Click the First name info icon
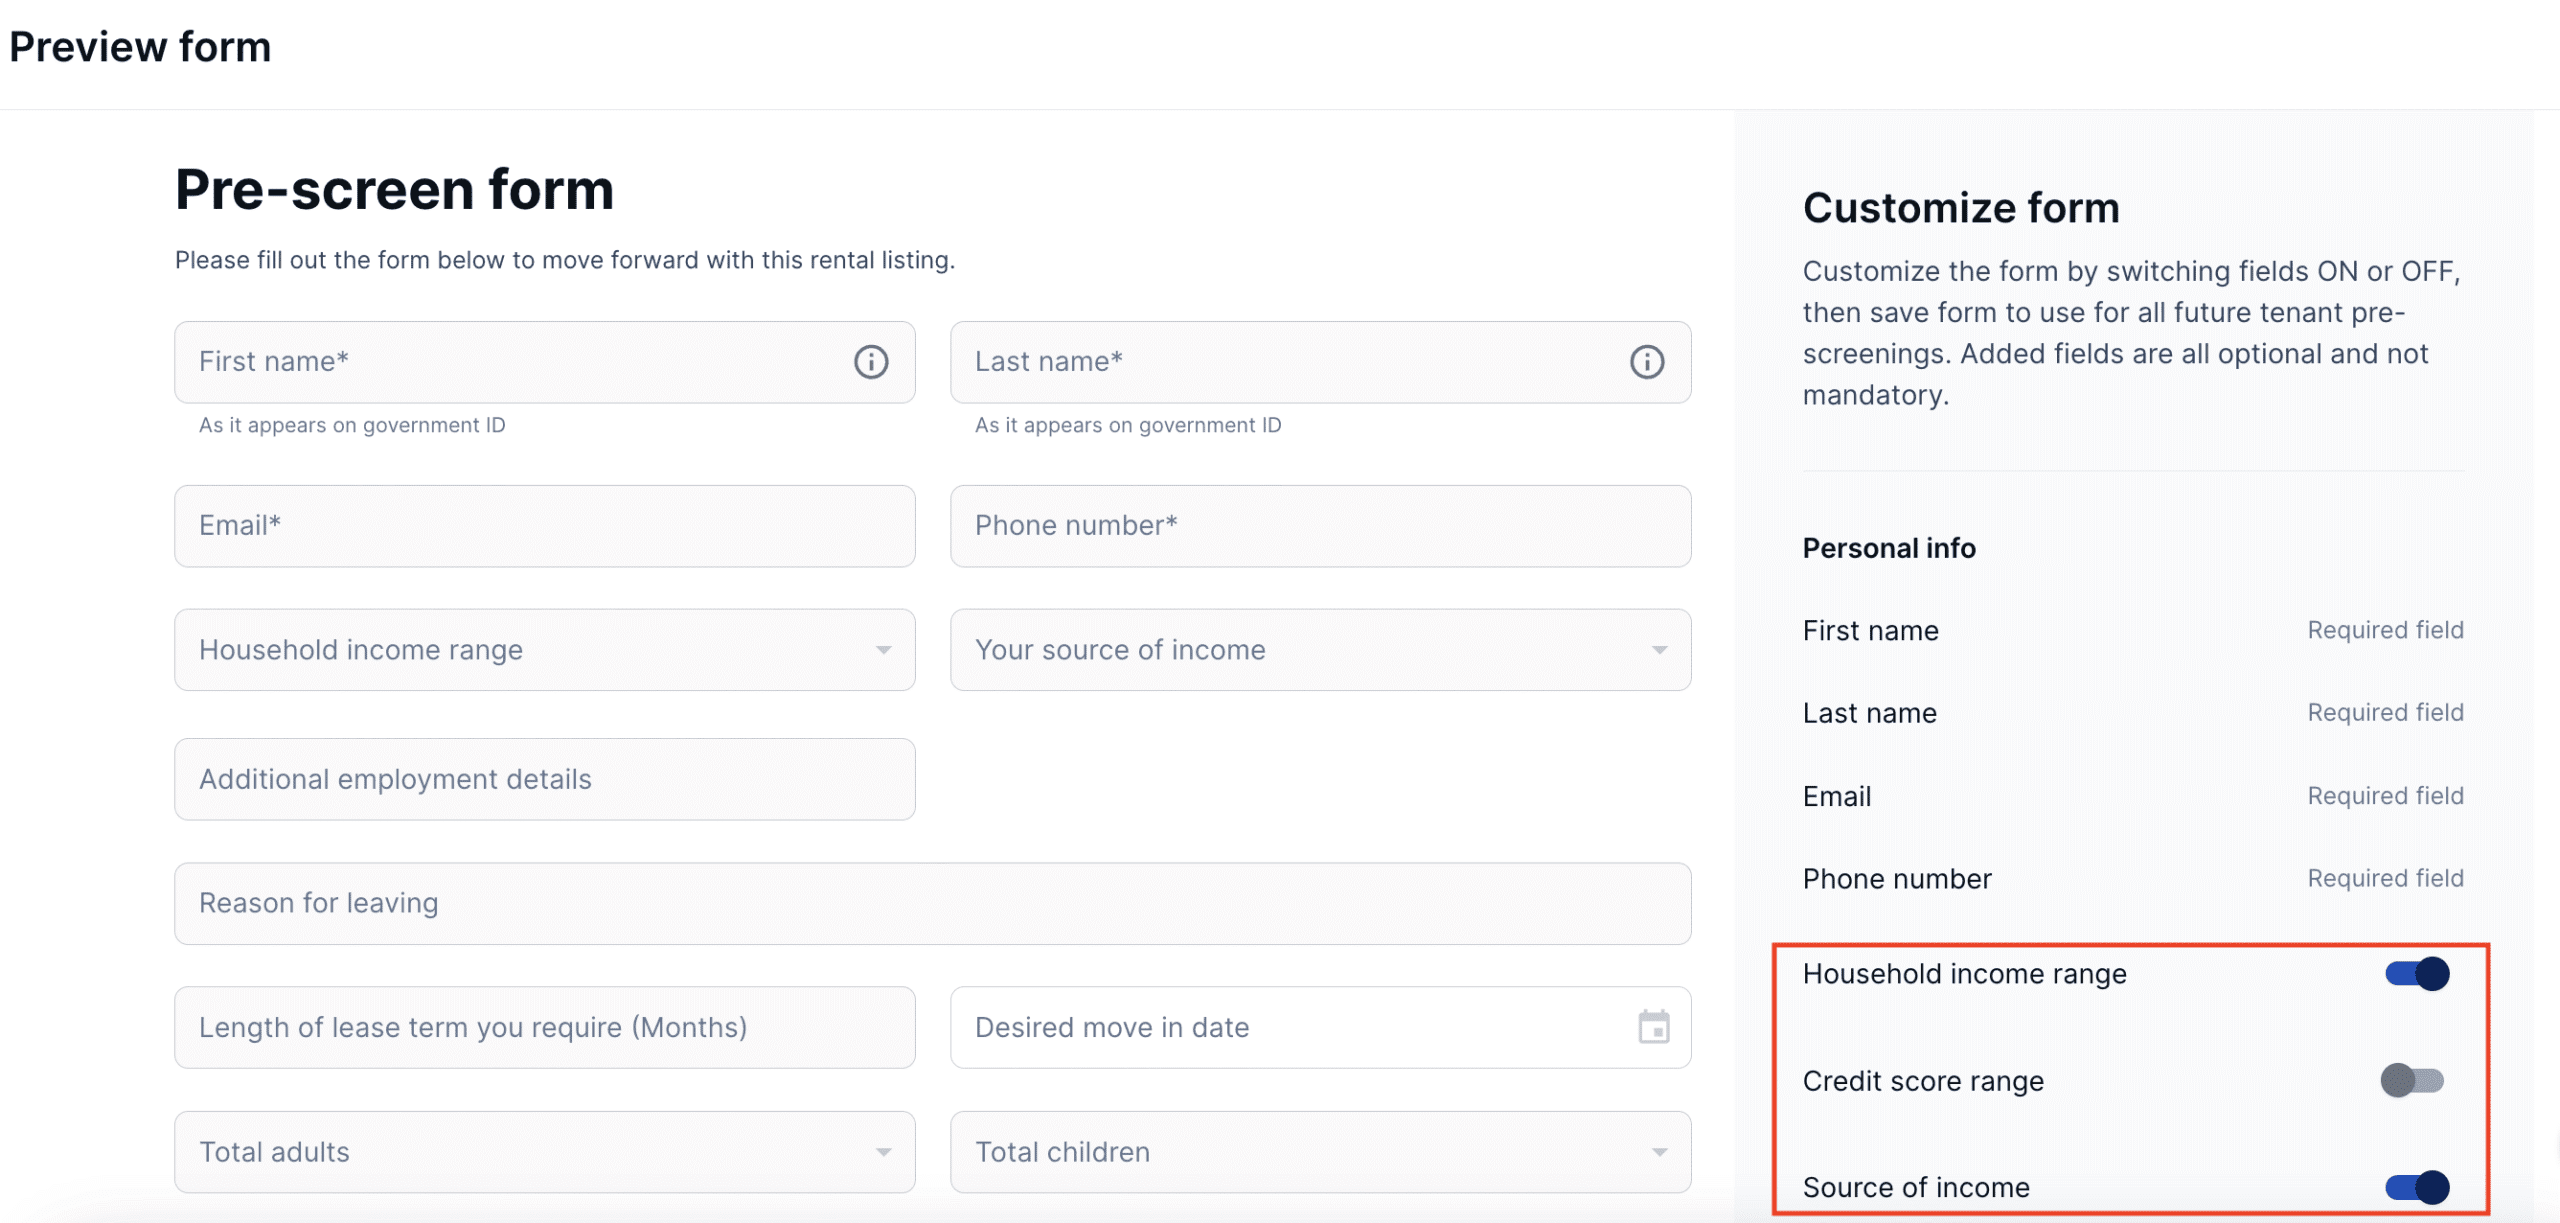This screenshot has width=2560, height=1223. tap(870, 362)
